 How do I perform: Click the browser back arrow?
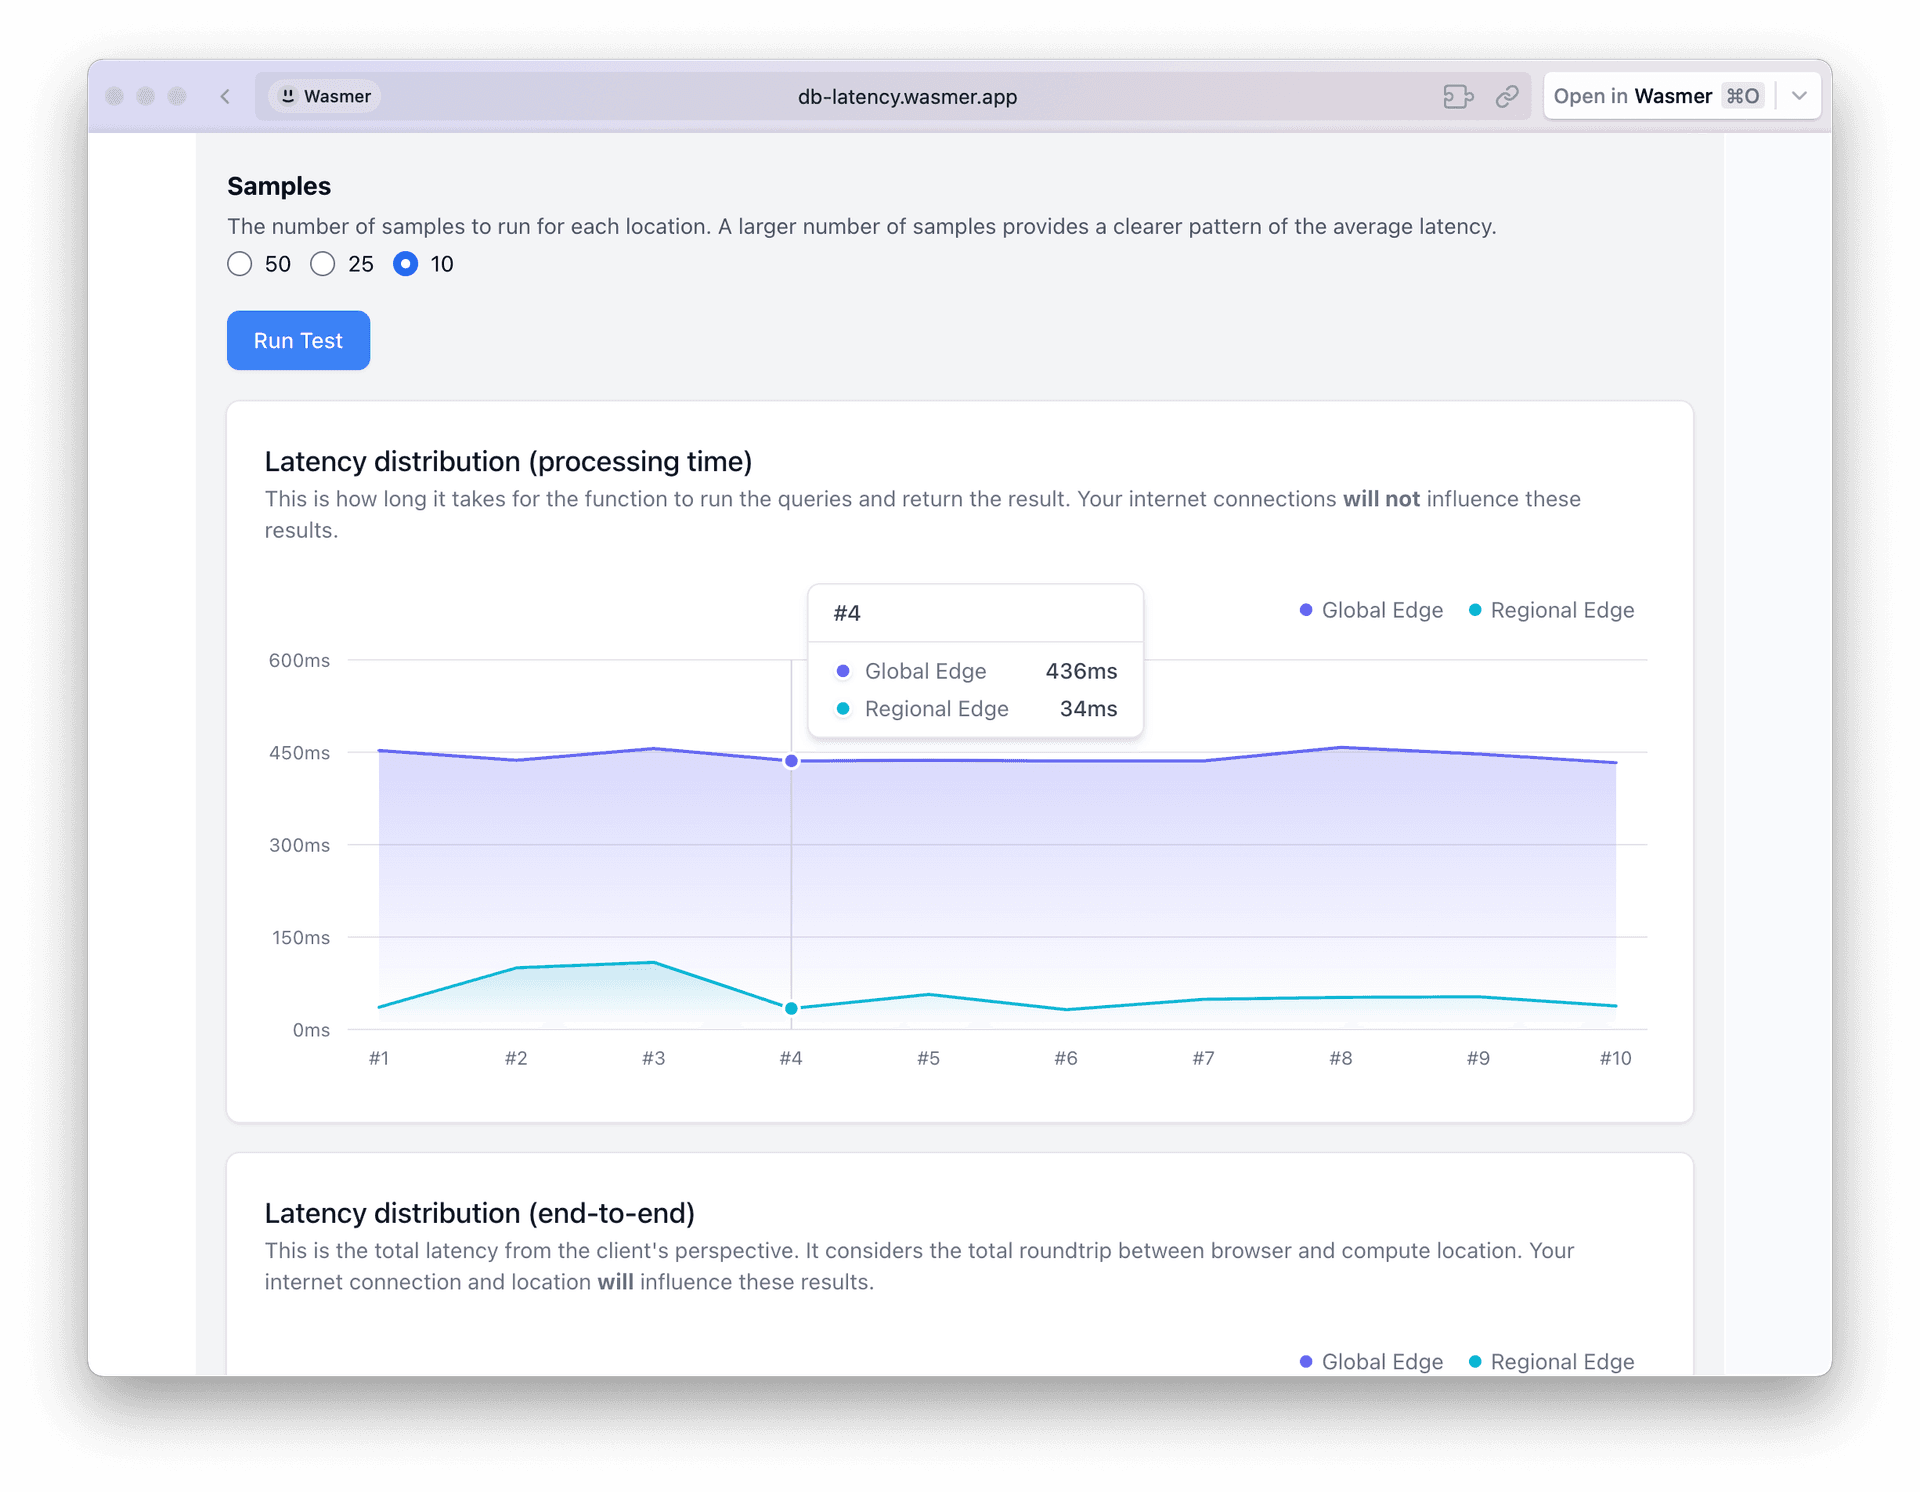pyautogui.click(x=225, y=96)
